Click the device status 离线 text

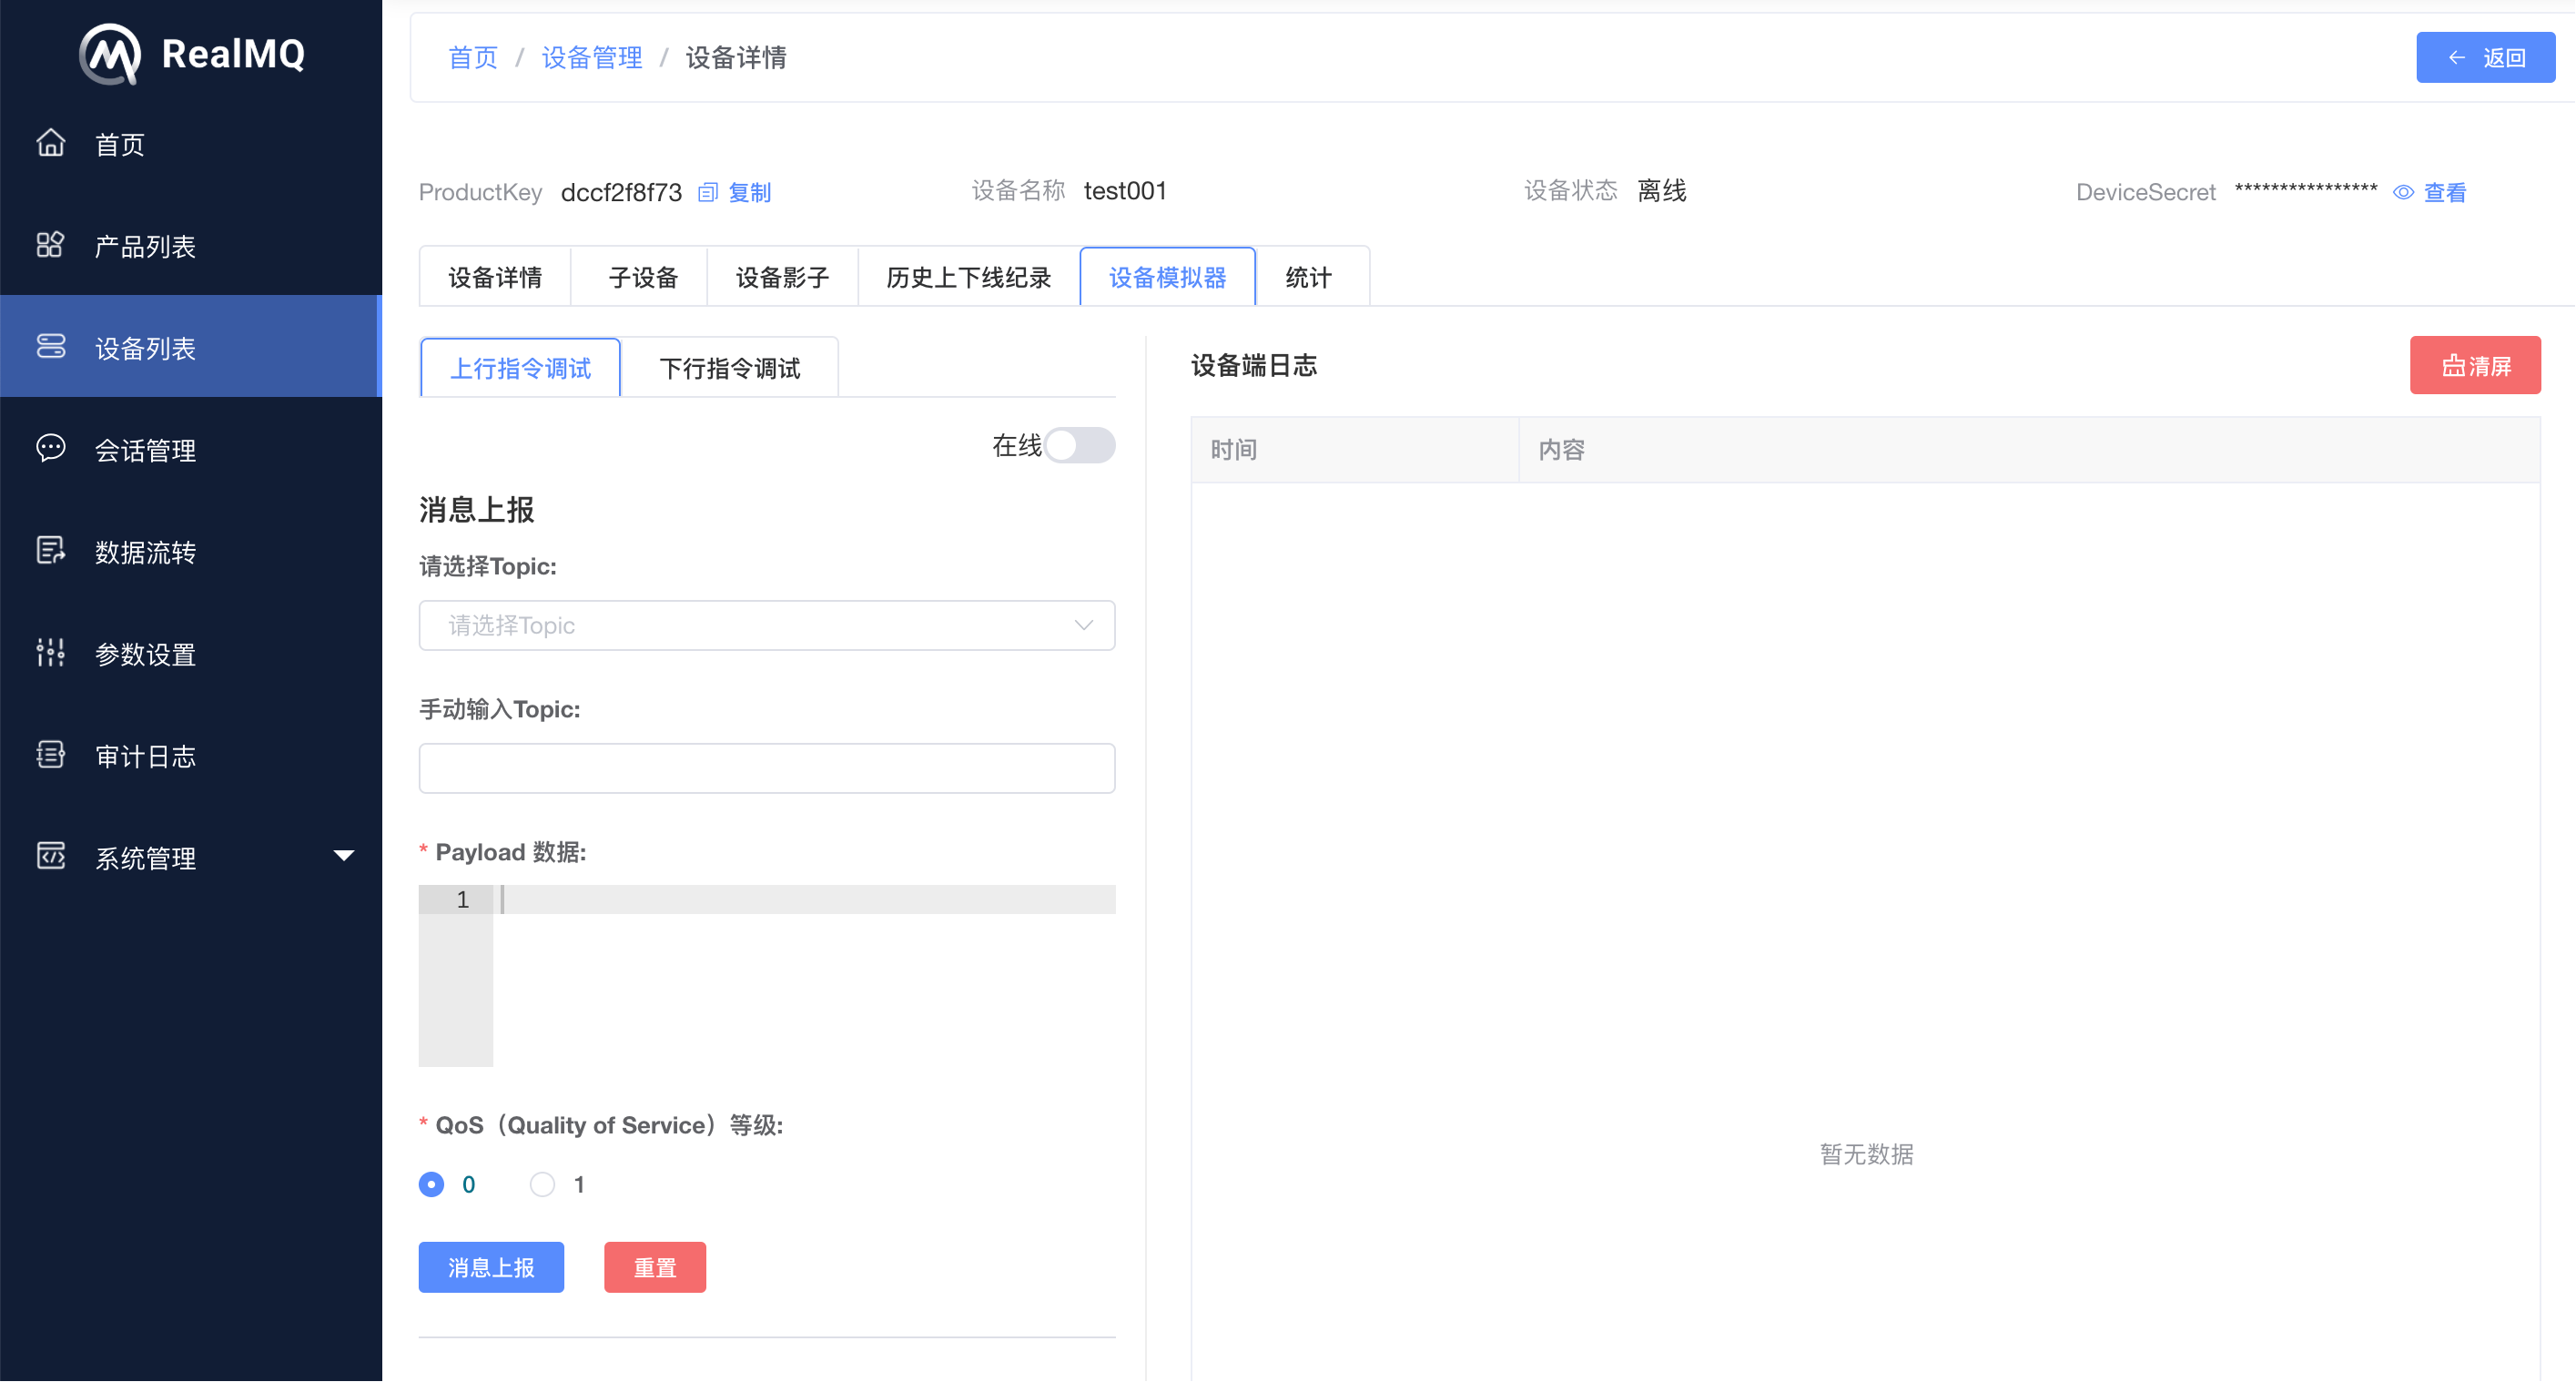(x=1661, y=190)
